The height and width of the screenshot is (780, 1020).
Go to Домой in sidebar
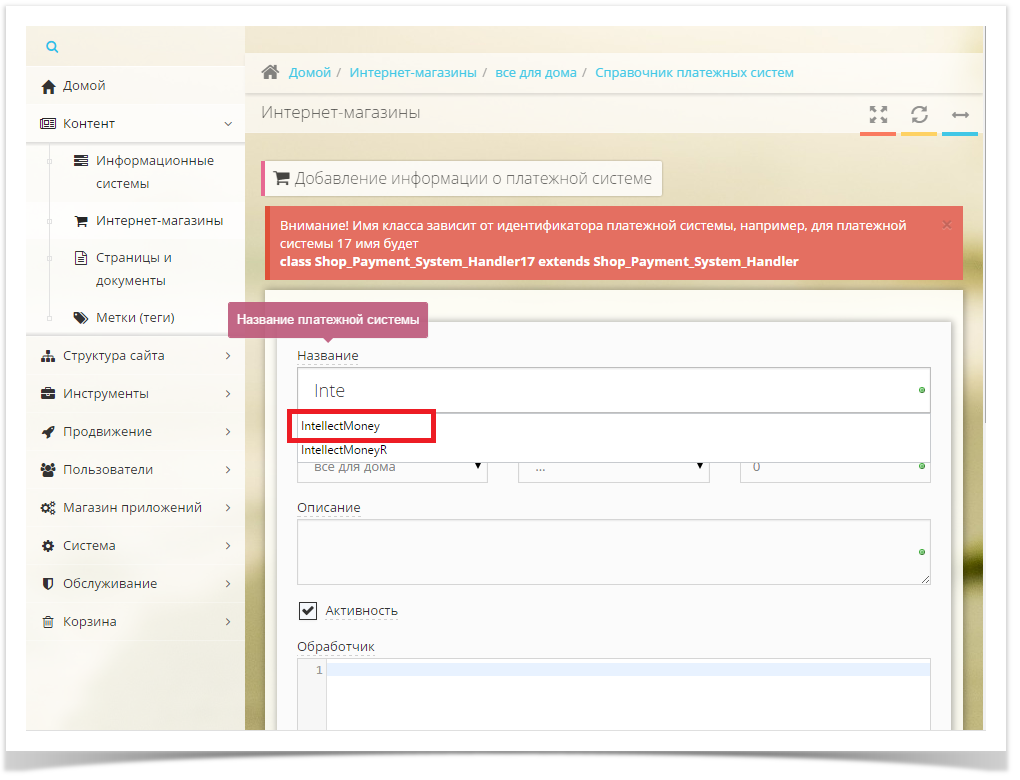(x=84, y=86)
